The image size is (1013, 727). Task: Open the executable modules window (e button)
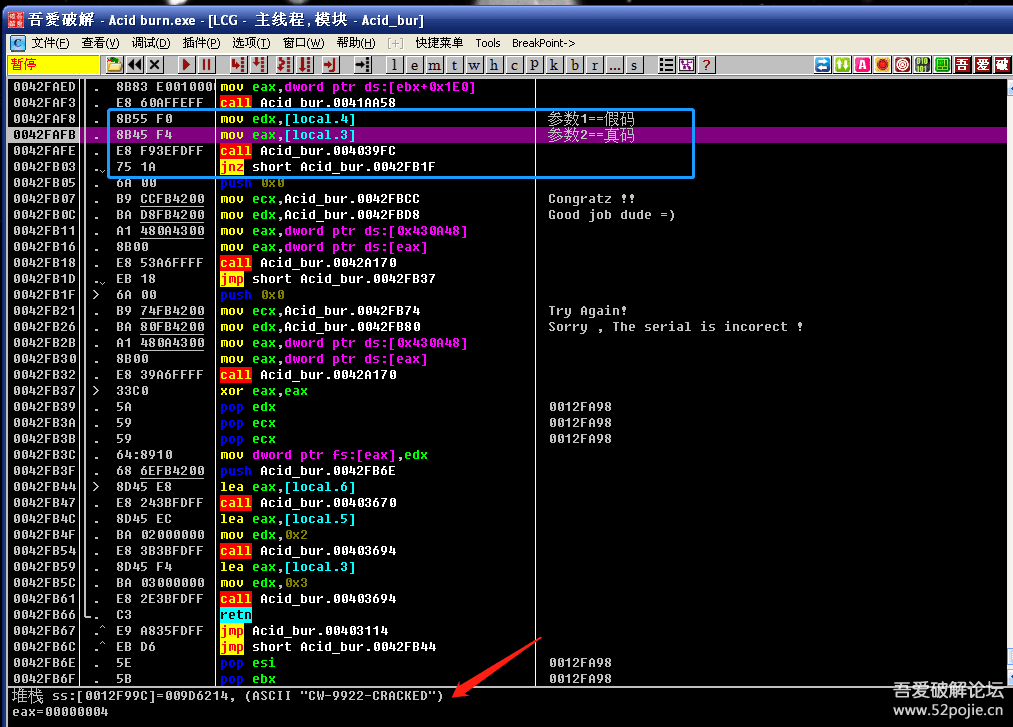[415, 65]
